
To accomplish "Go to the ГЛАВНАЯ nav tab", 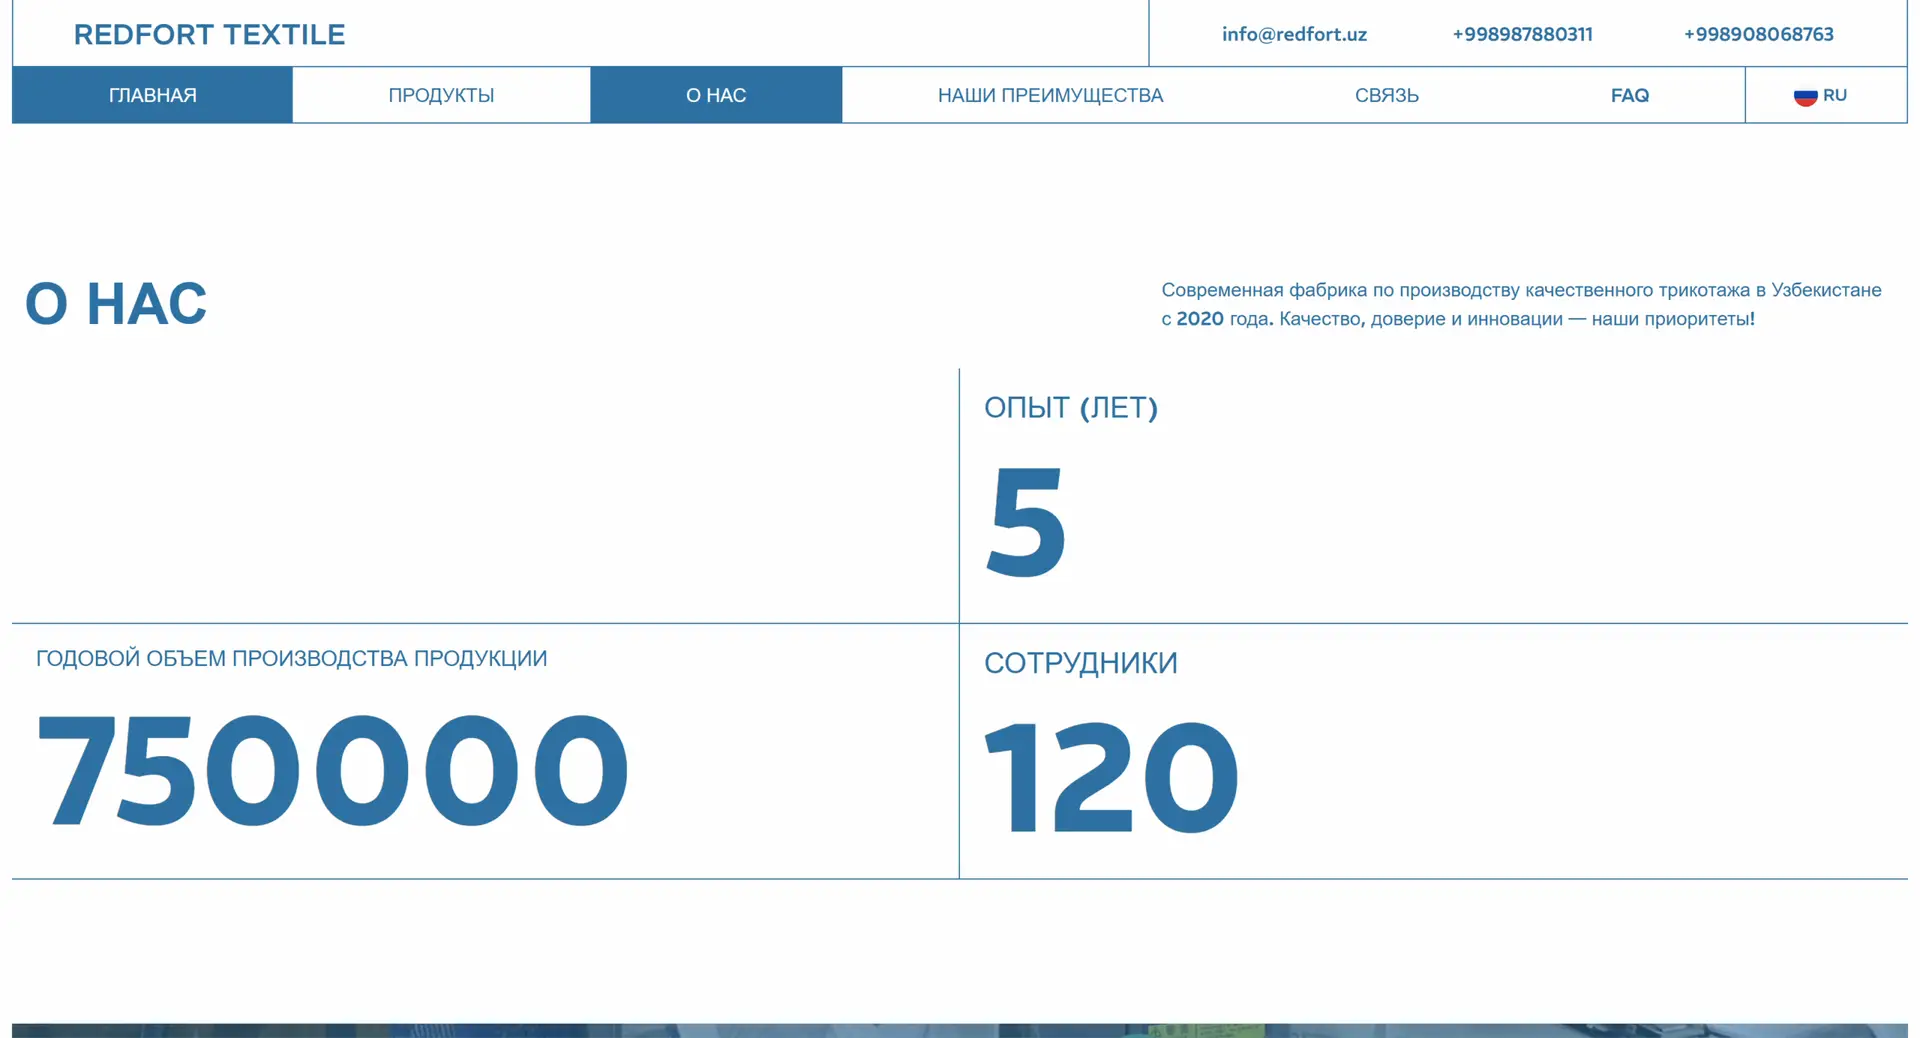I will [152, 95].
